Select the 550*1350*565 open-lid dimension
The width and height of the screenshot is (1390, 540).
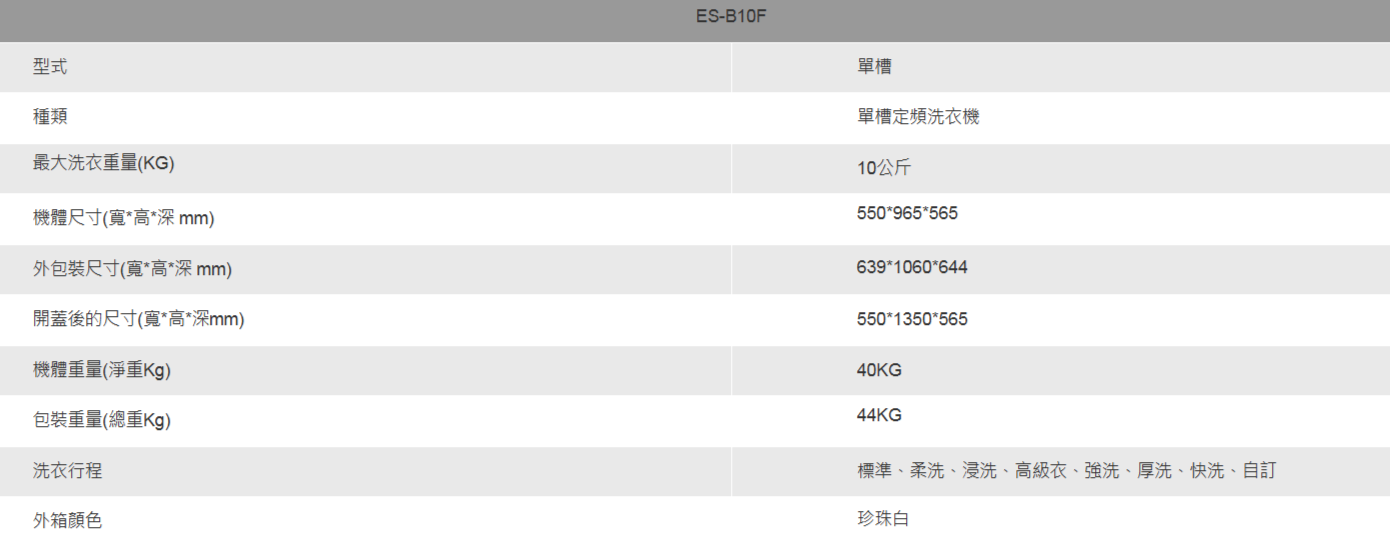pos(912,319)
